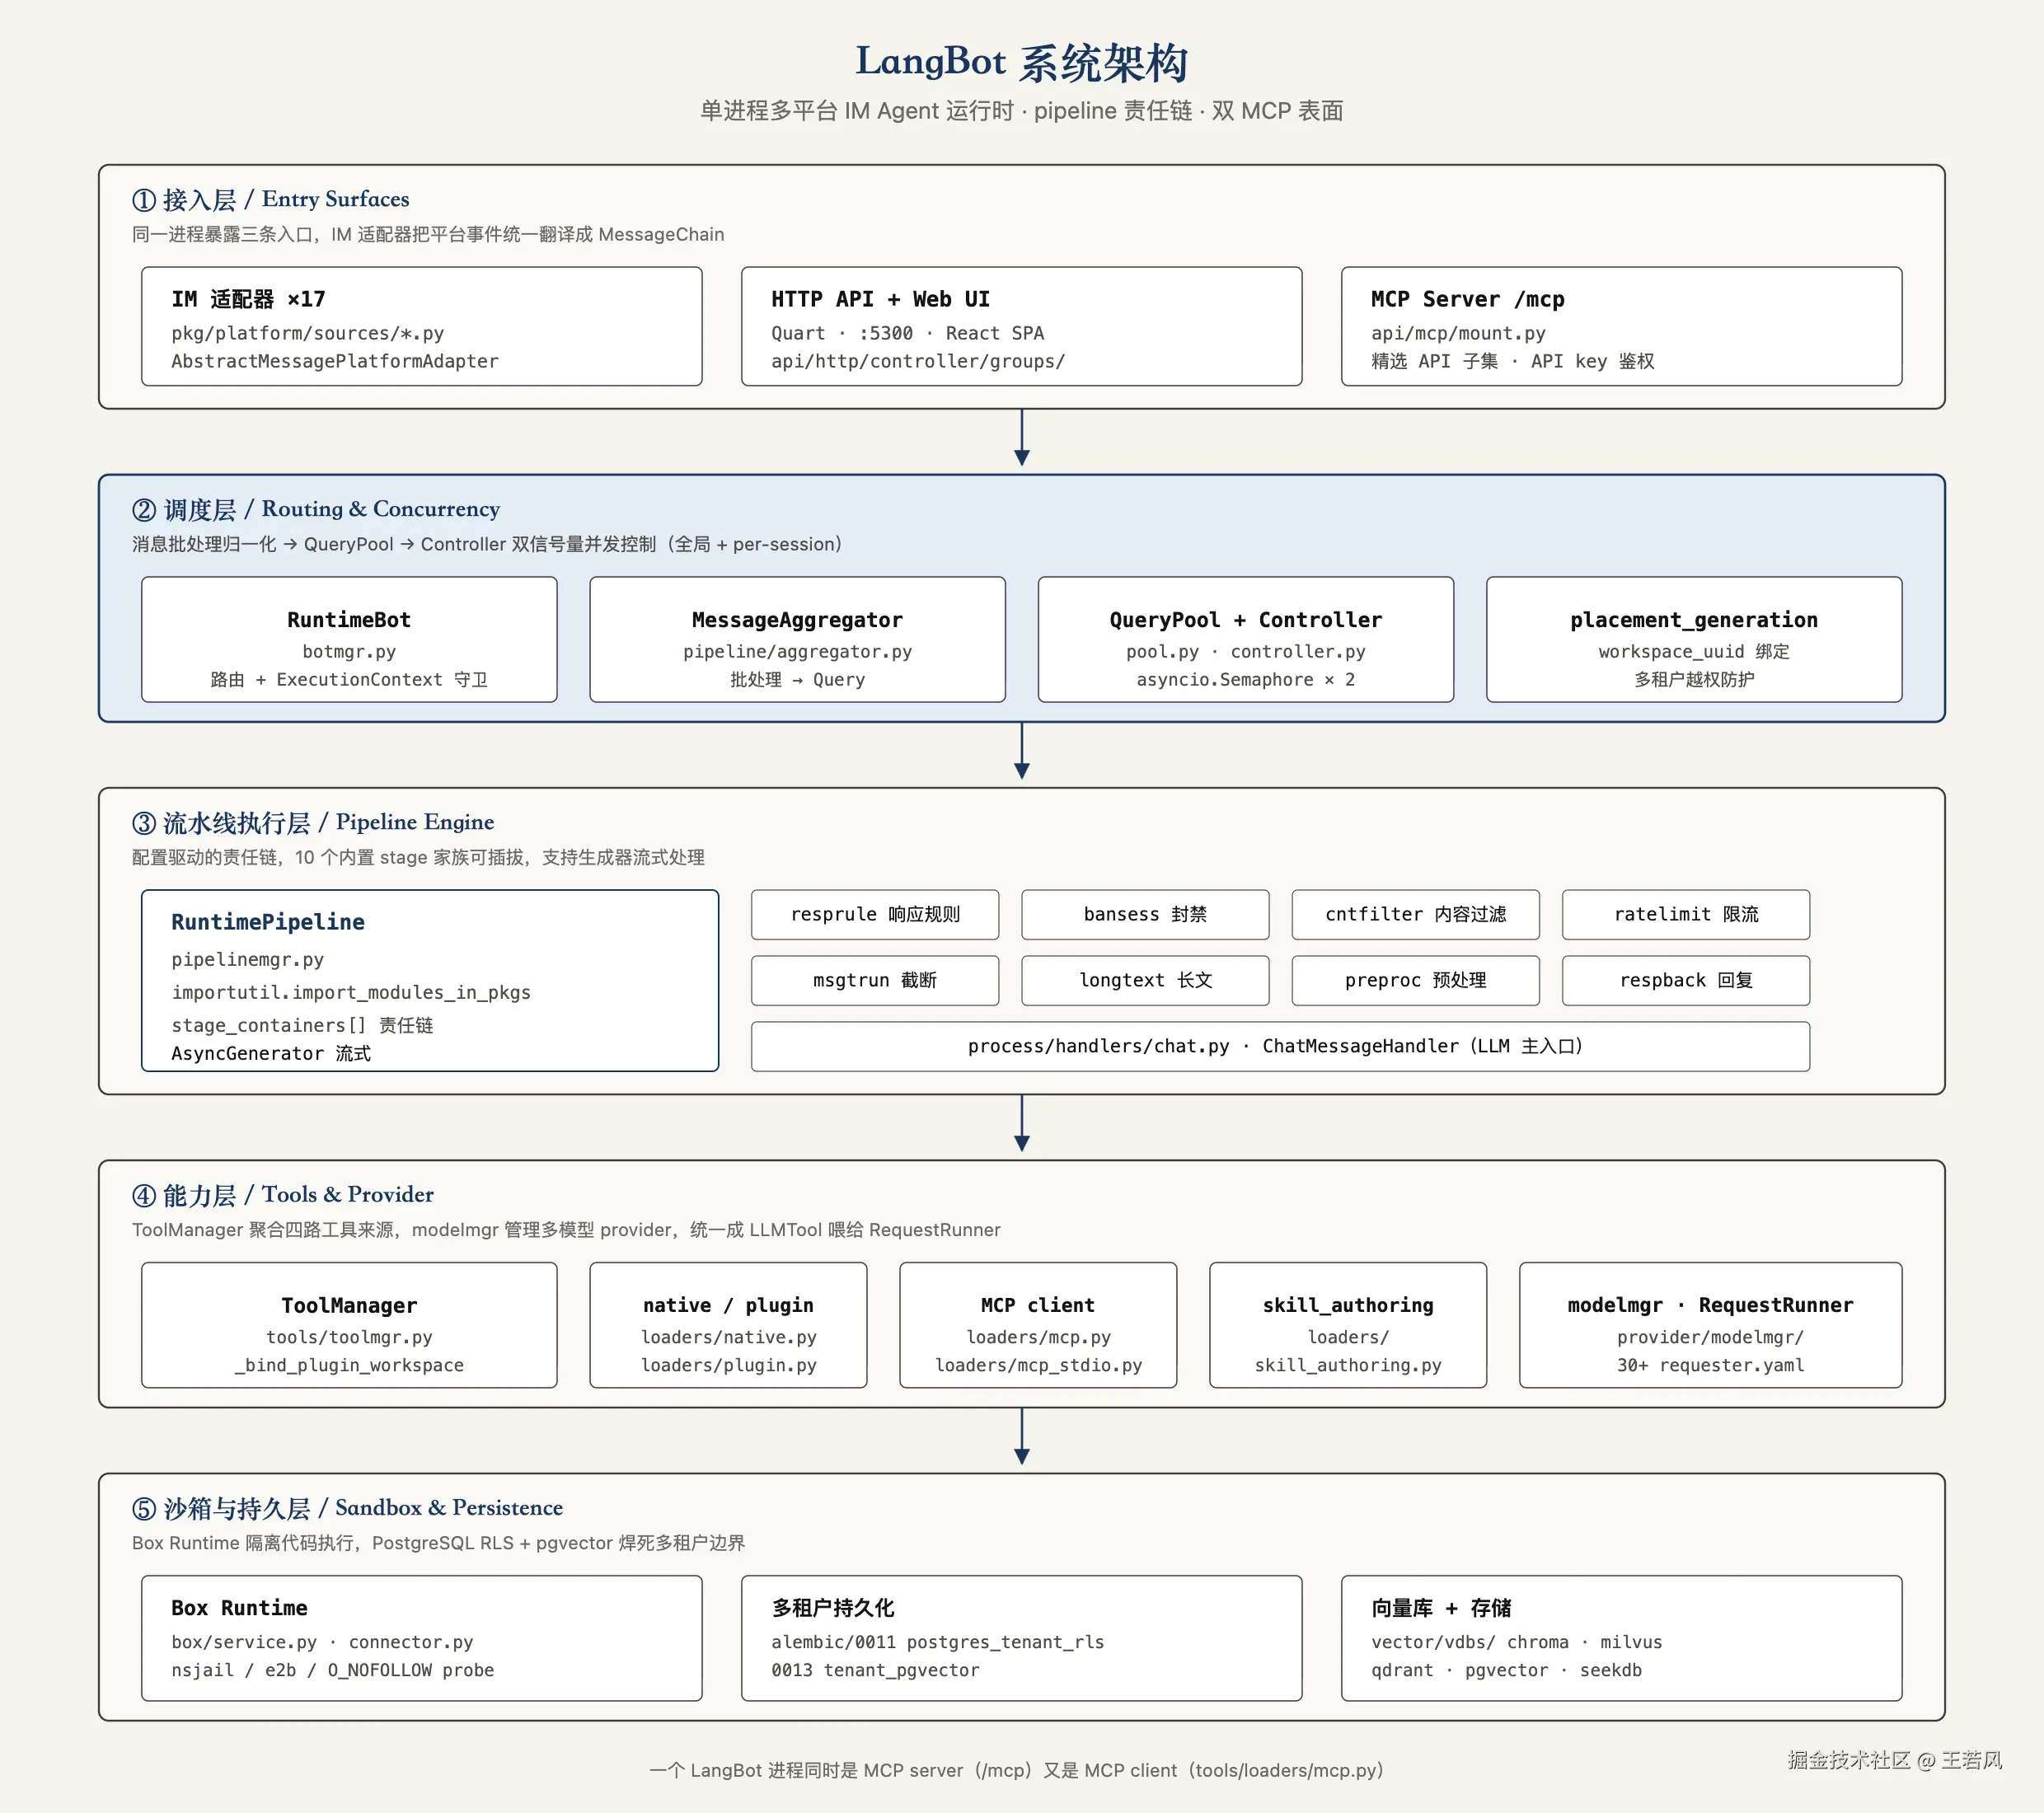Screen dimensions: 2044x1813
Task: Select the "ToolManager" box title
Action: click(x=349, y=1305)
